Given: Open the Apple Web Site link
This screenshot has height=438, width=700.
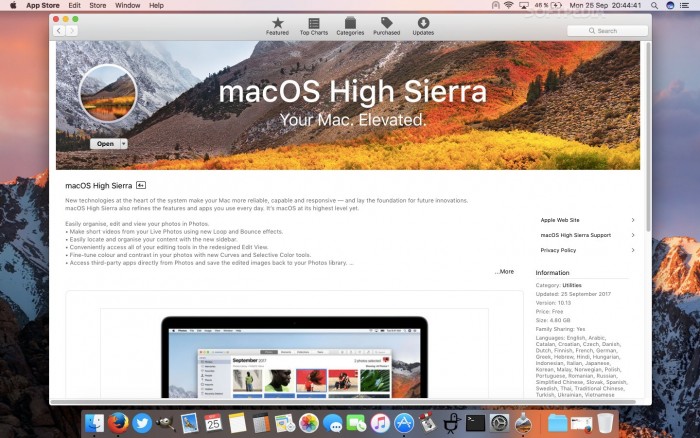Looking at the screenshot, I should coord(560,220).
